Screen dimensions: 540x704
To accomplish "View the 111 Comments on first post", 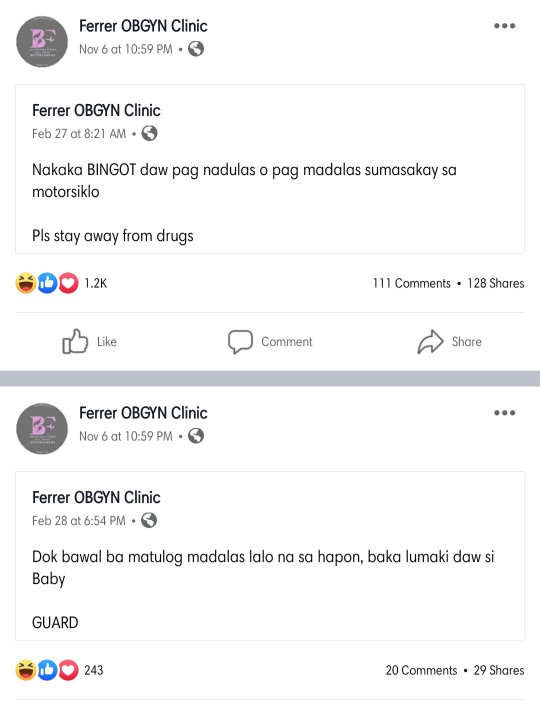I will click(412, 283).
